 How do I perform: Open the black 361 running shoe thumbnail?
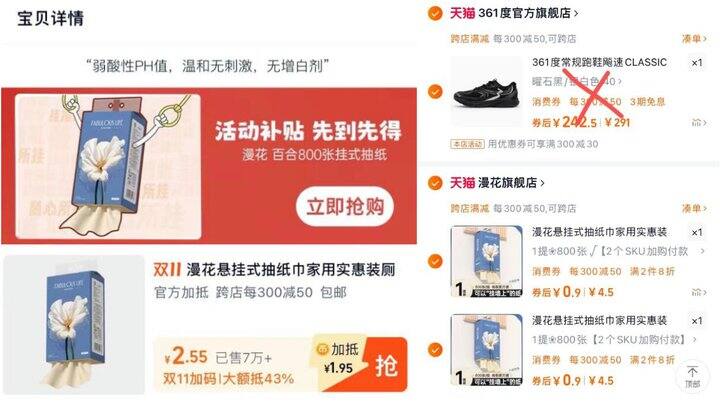[487, 92]
